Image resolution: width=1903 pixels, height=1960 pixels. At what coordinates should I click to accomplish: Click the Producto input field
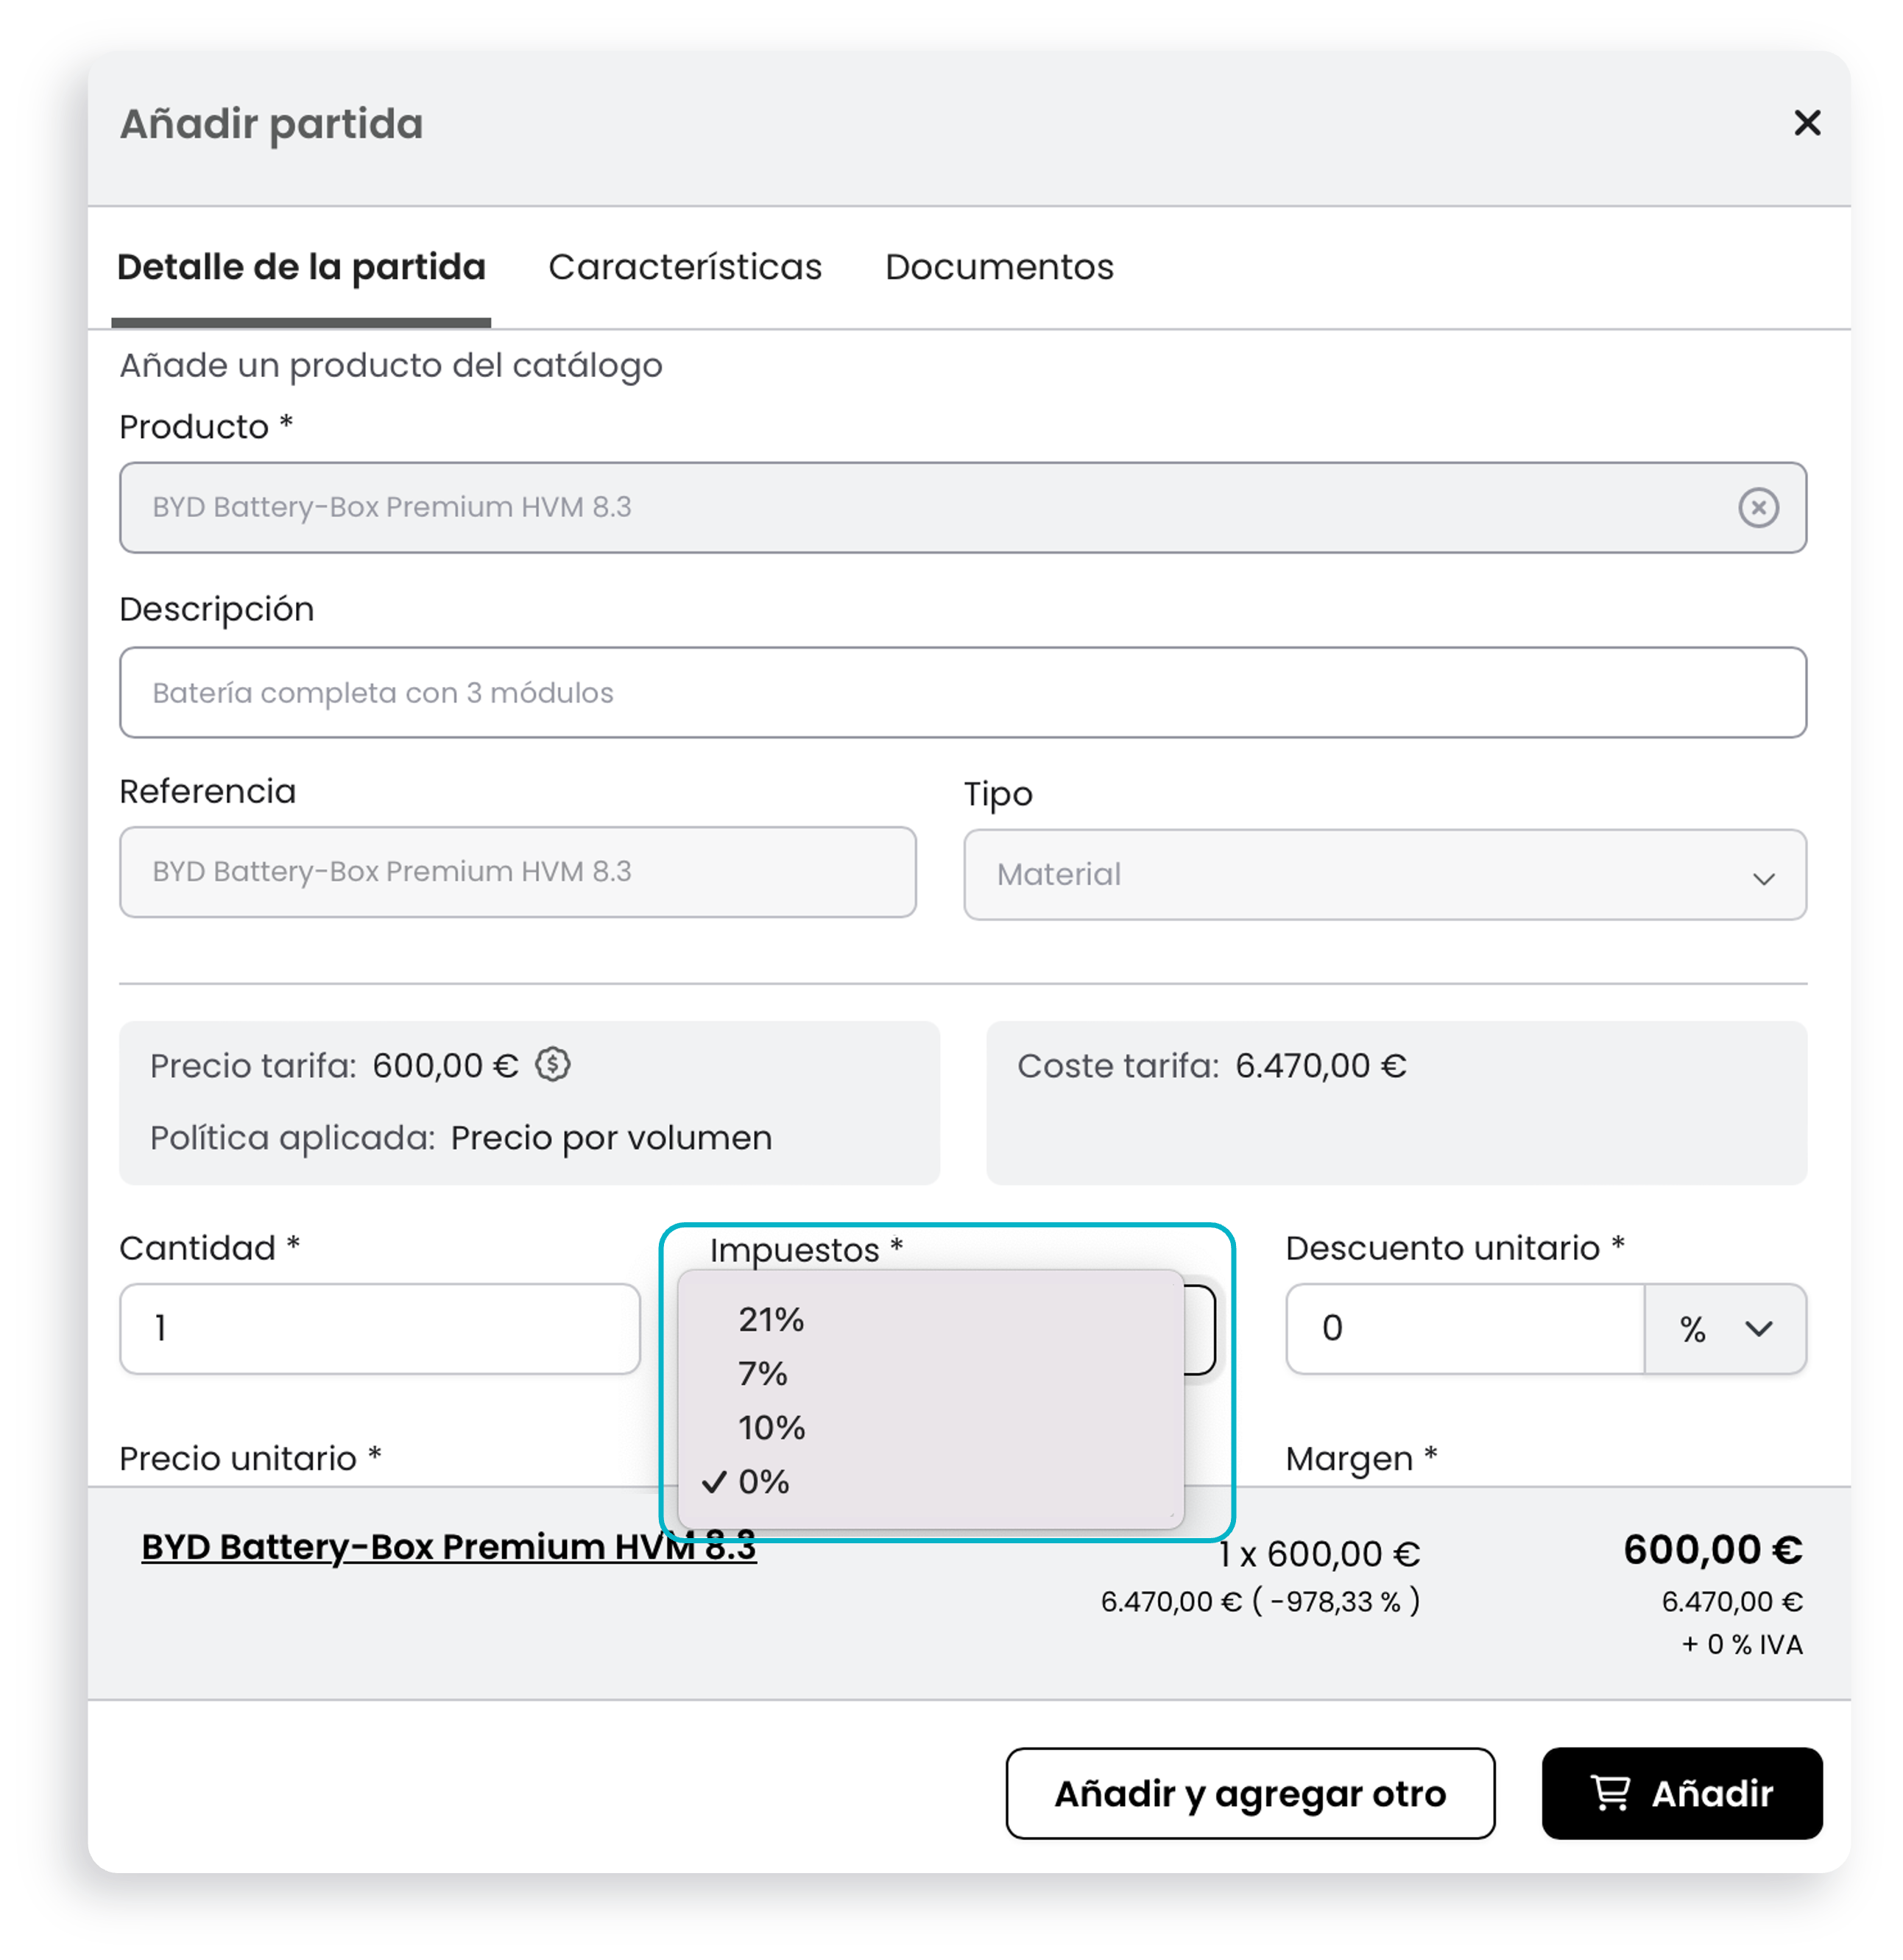click(962, 507)
